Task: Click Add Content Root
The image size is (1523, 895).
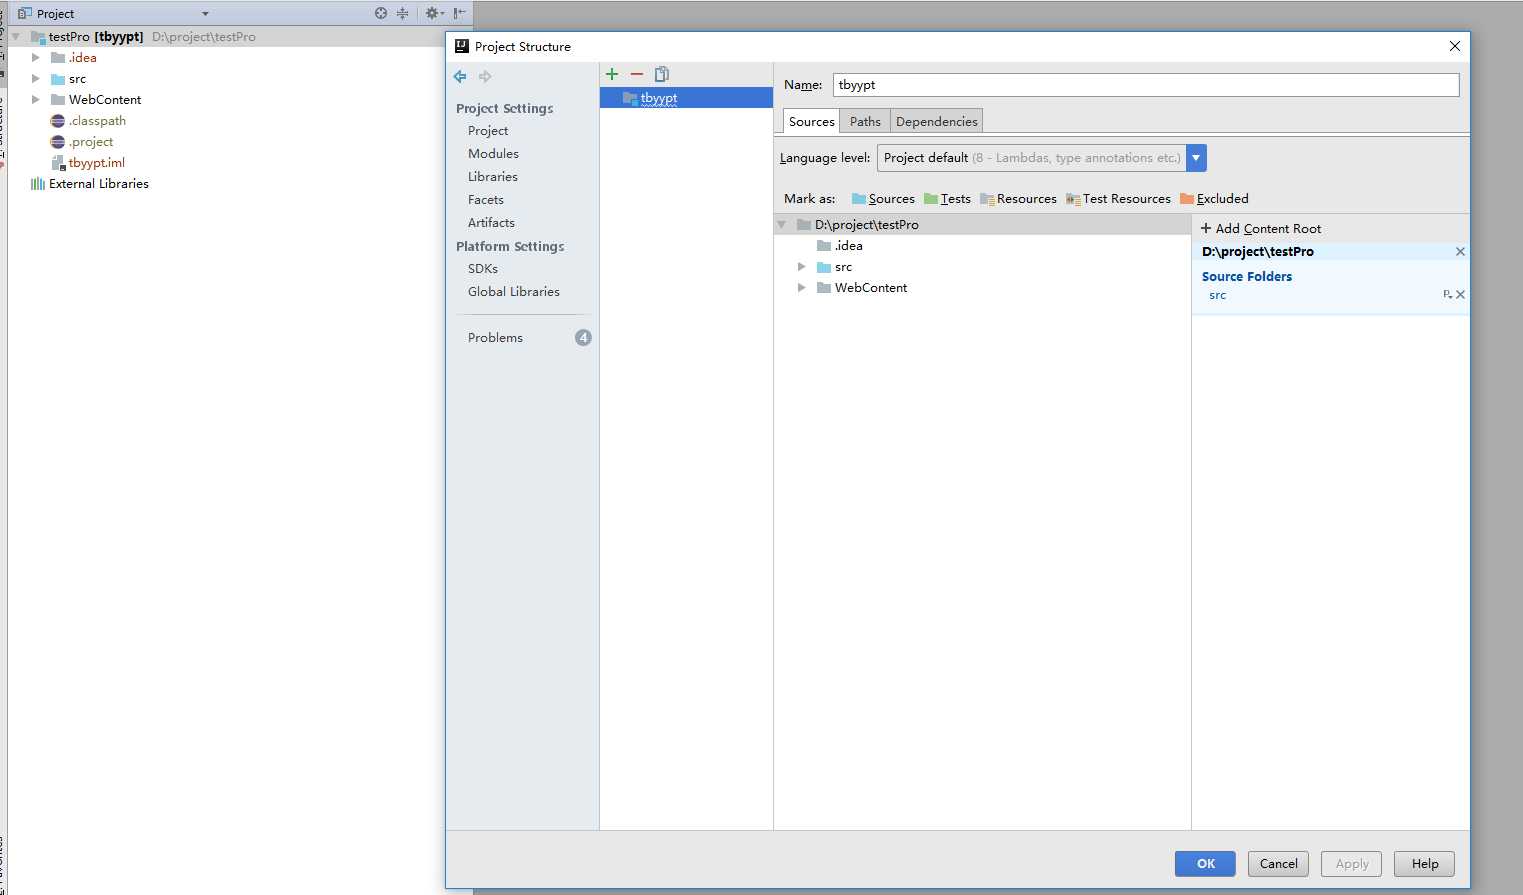Action: [x=1261, y=229]
